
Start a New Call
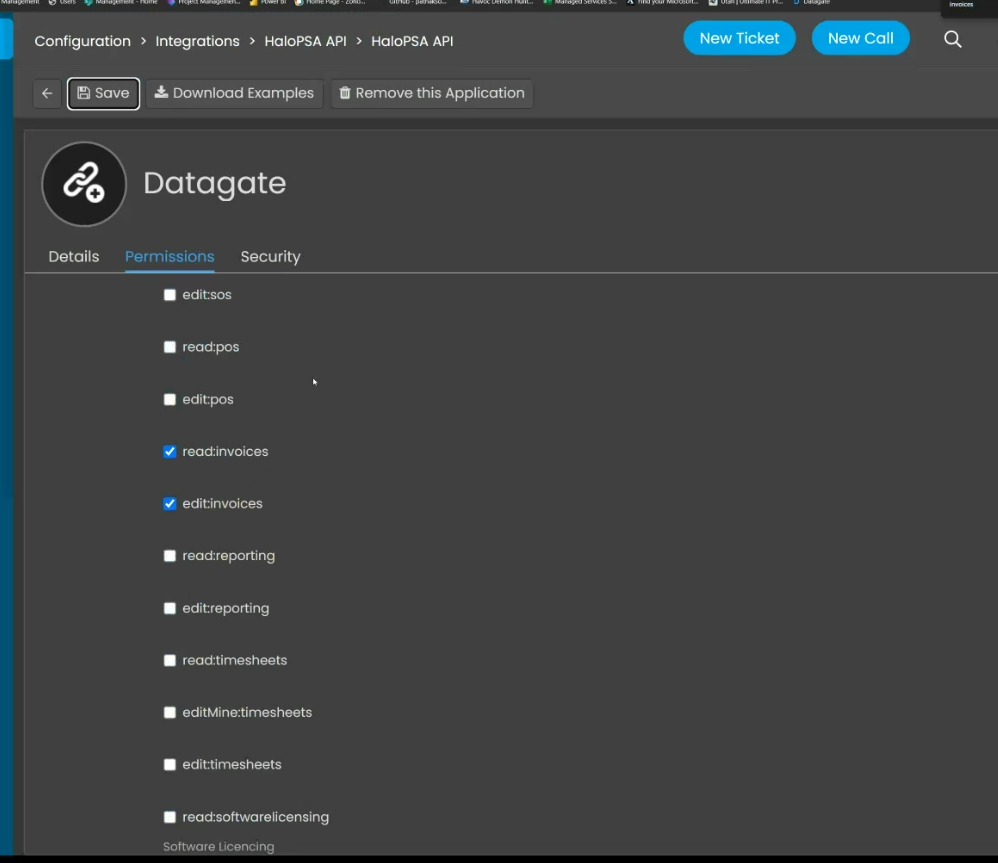[860, 38]
